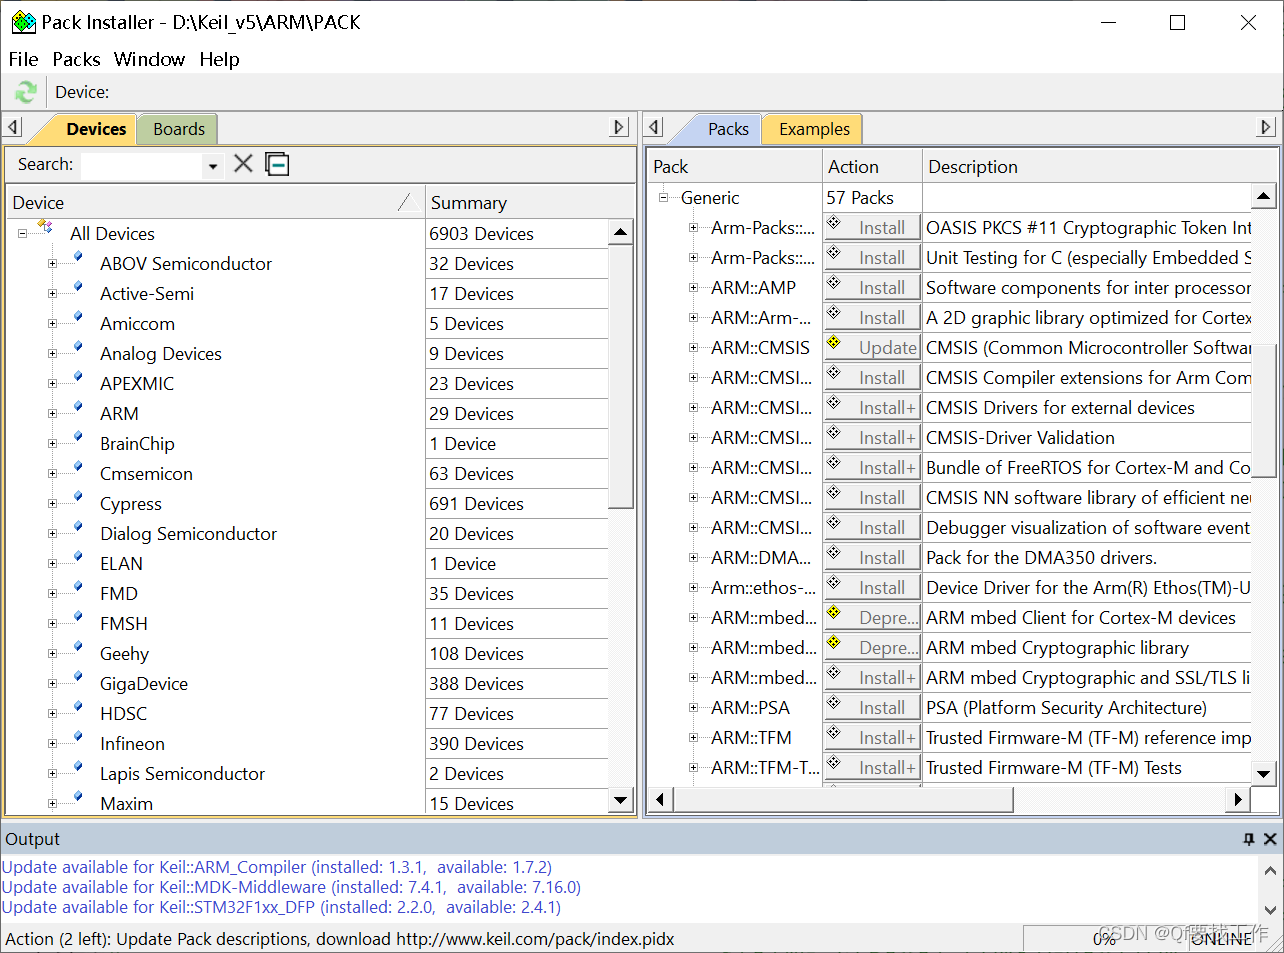Click the diamond icon beside ABOV Semiconductor
The image size is (1284, 953).
(x=78, y=259)
